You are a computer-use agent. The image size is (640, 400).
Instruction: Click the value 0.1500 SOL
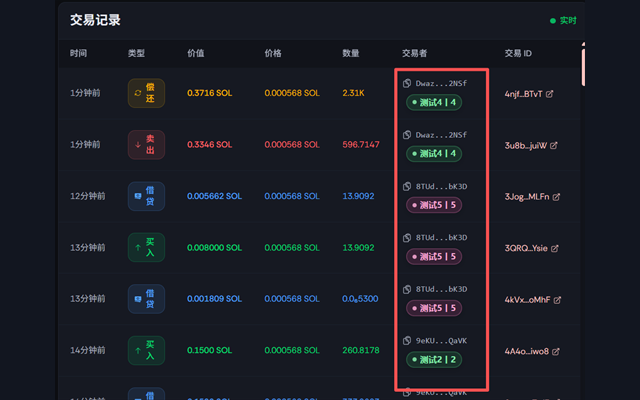point(209,350)
